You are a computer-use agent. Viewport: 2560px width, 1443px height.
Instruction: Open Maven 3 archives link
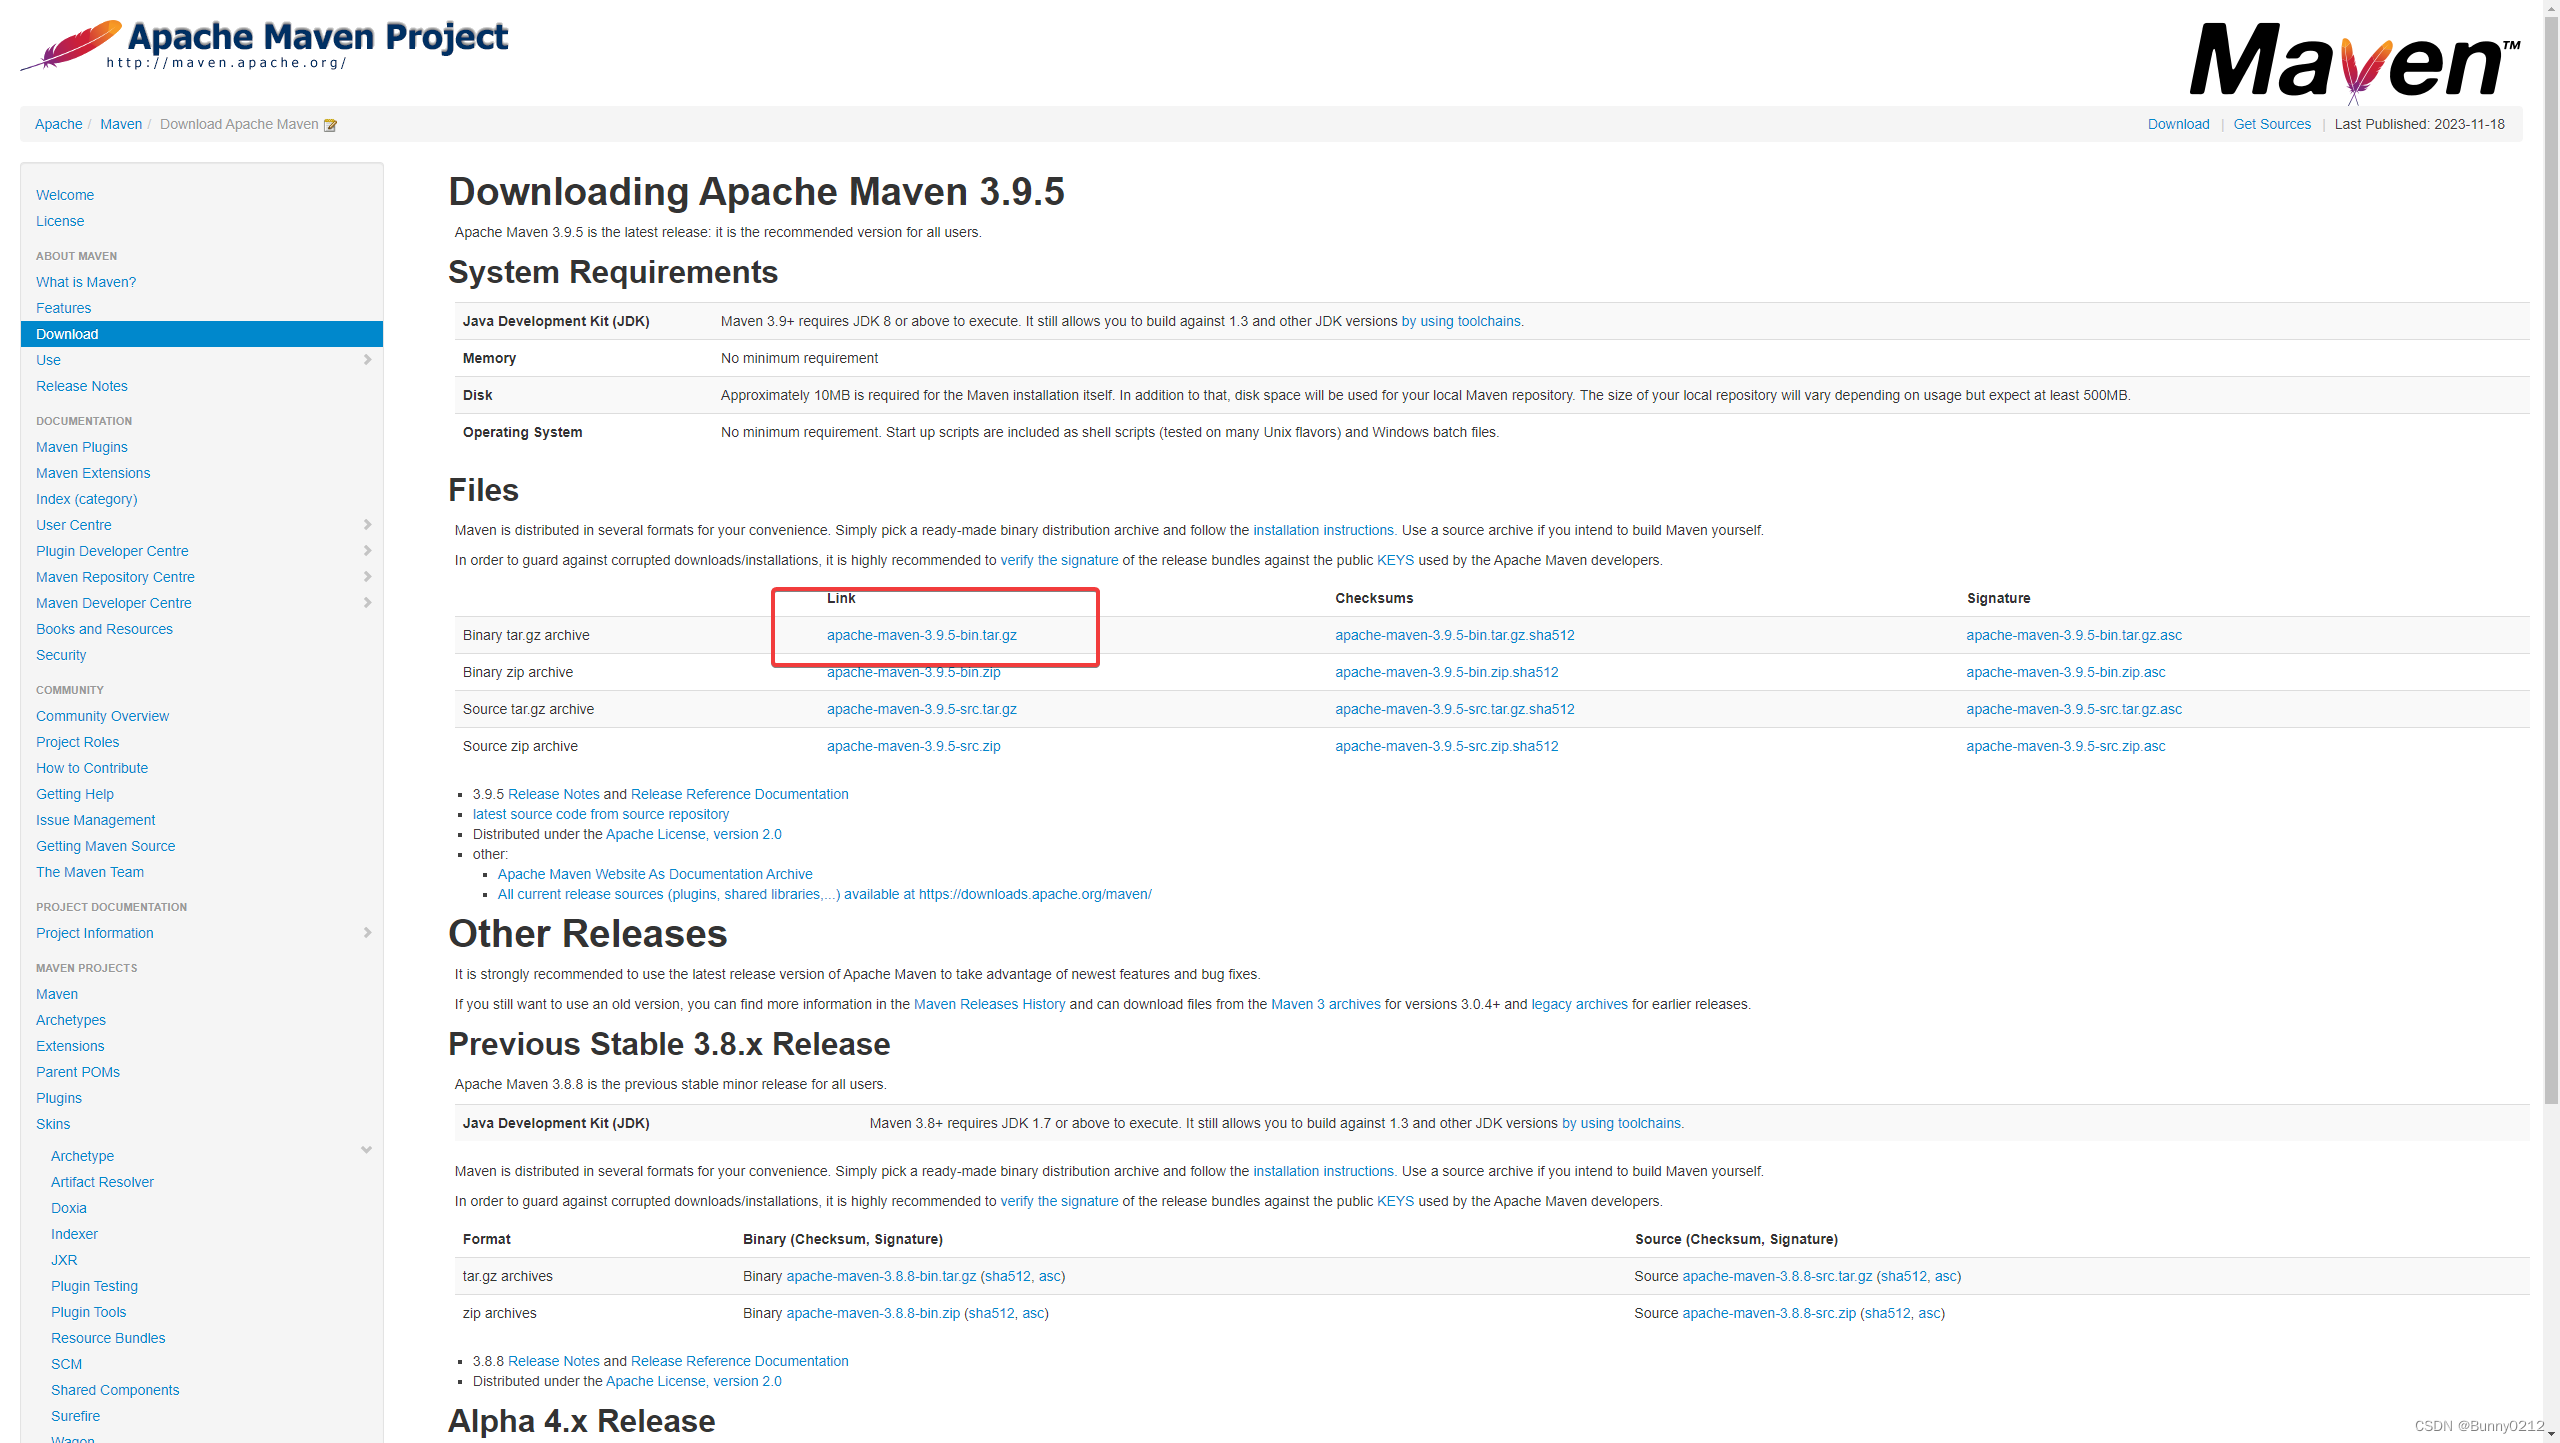1325,1004
